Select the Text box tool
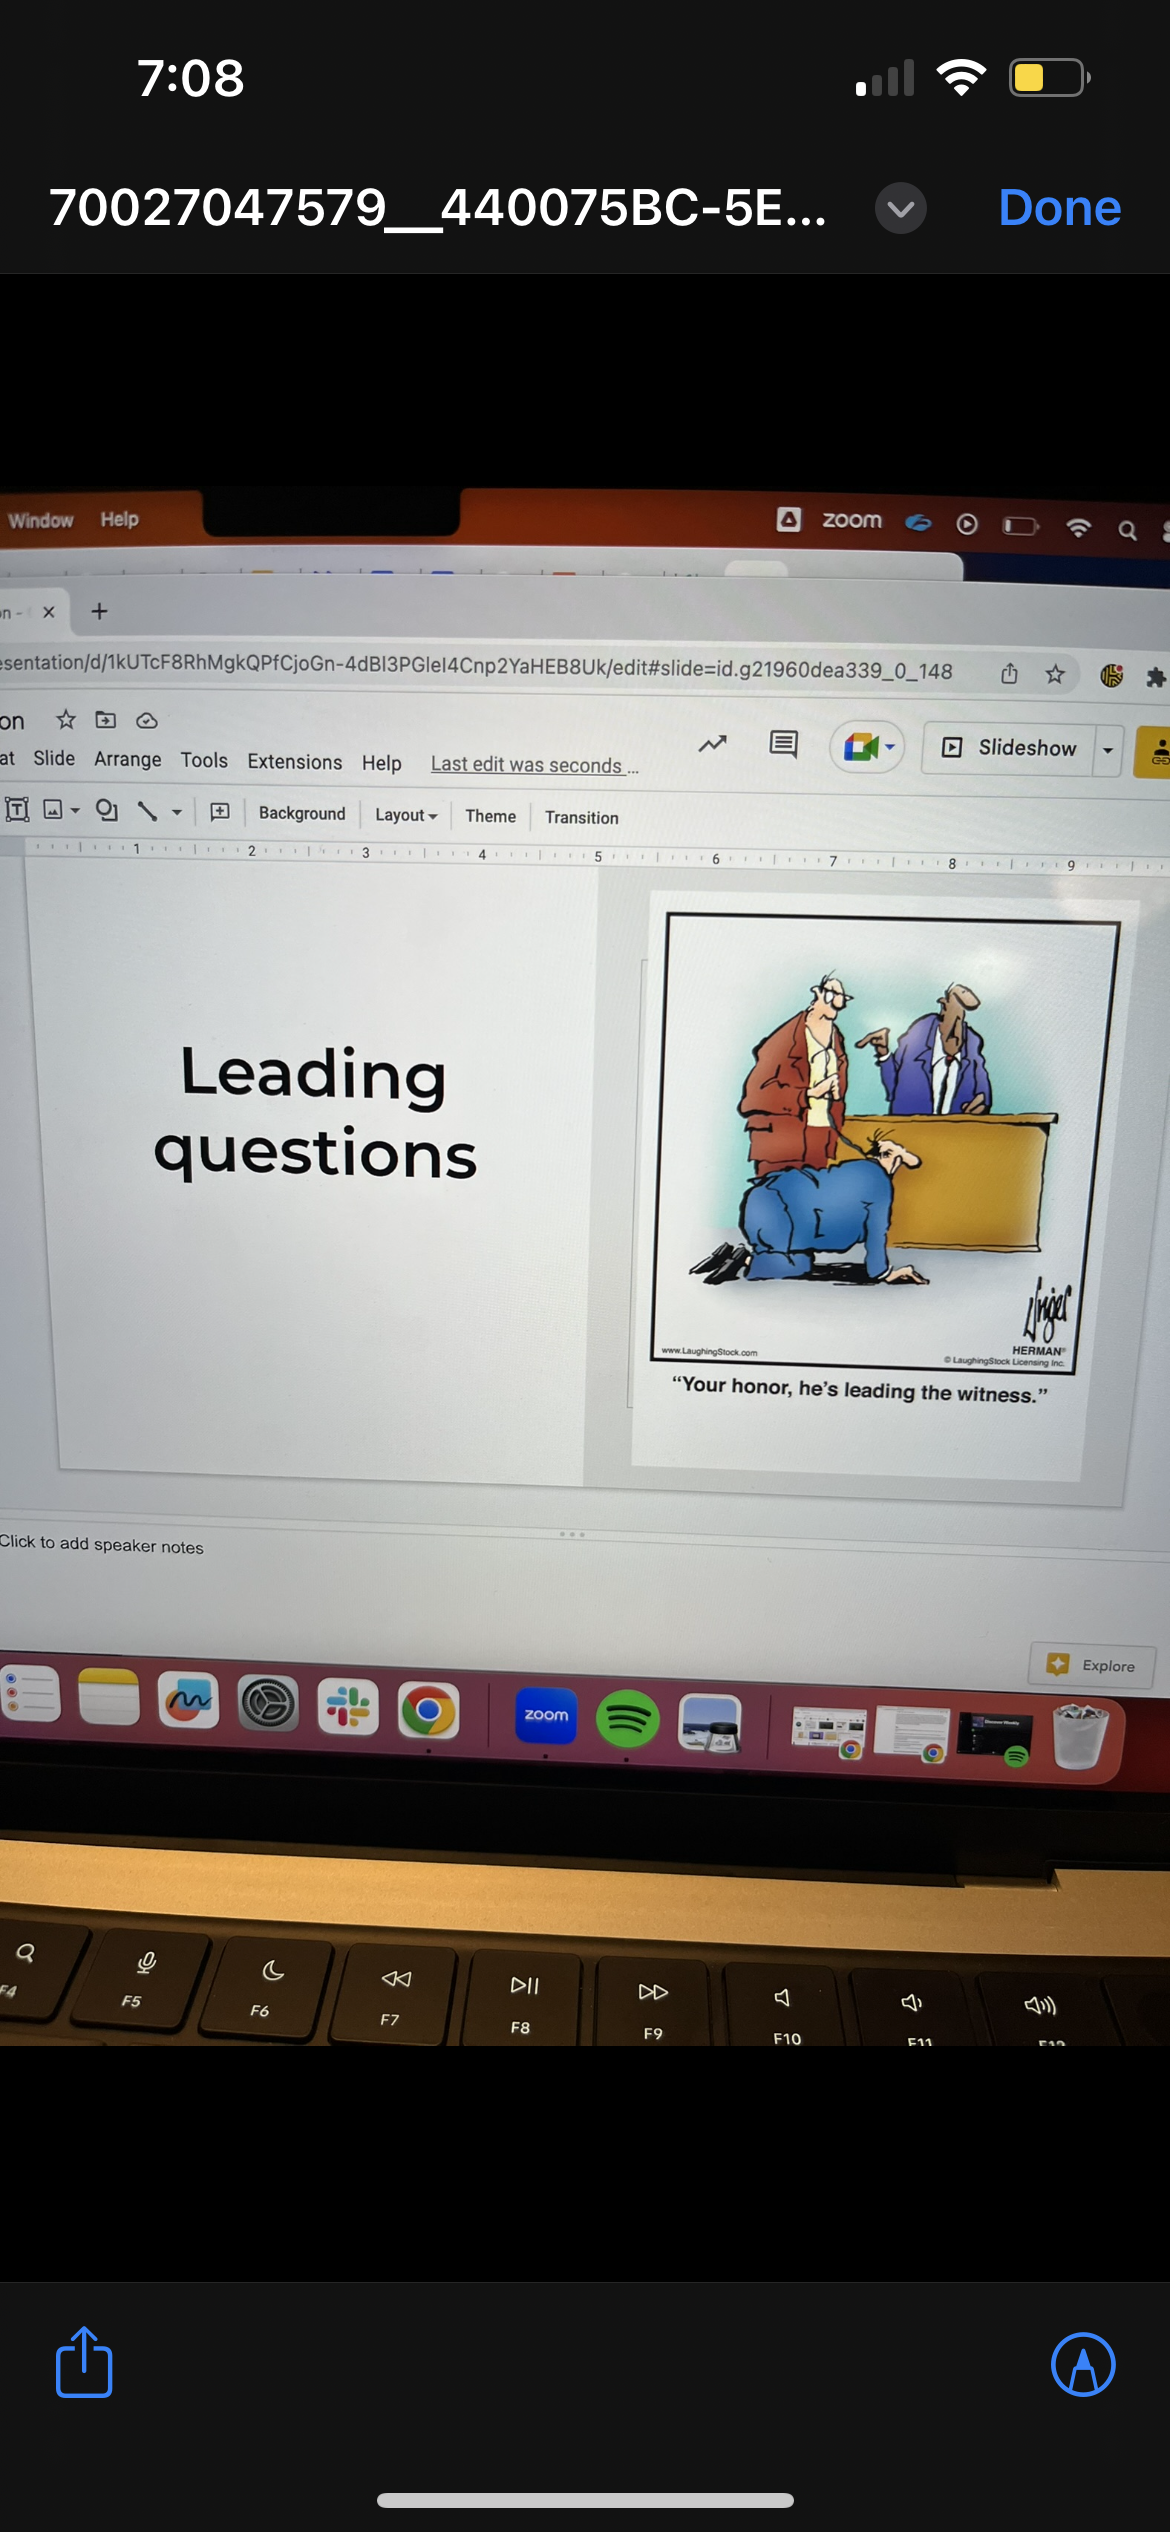Image resolution: width=1170 pixels, height=2532 pixels. click(17, 809)
